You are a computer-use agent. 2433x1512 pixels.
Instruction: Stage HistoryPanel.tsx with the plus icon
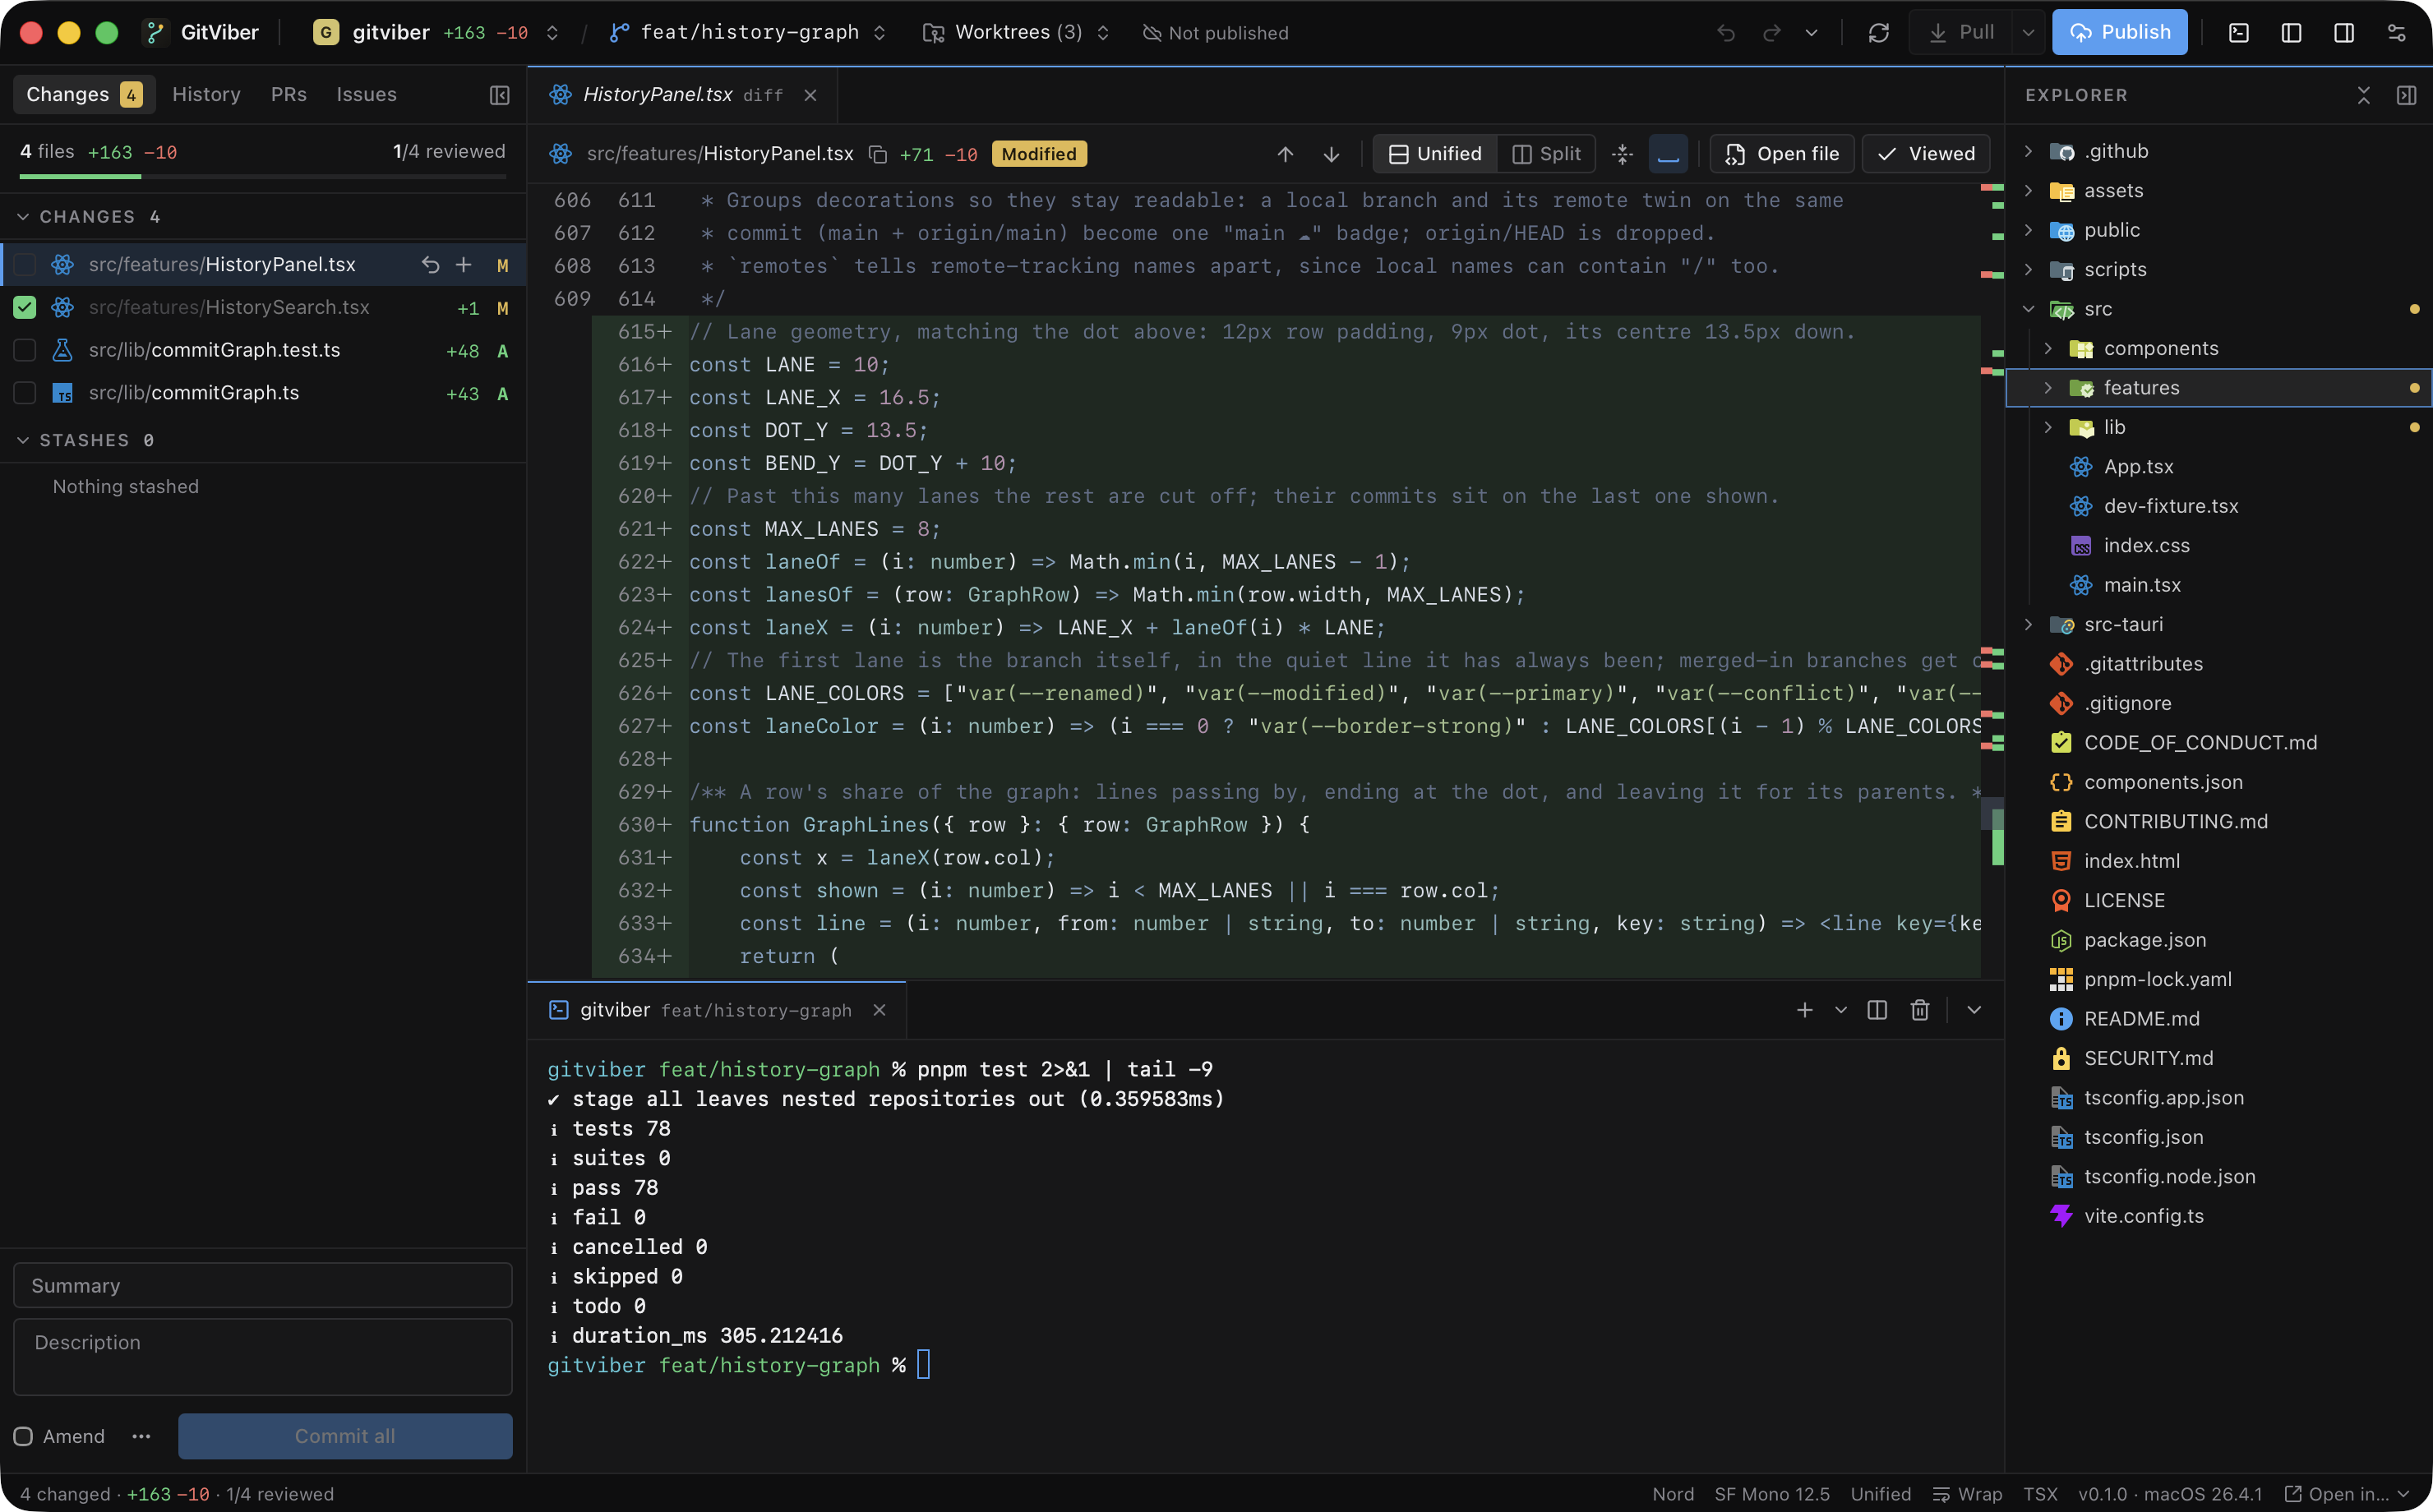[464, 265]
